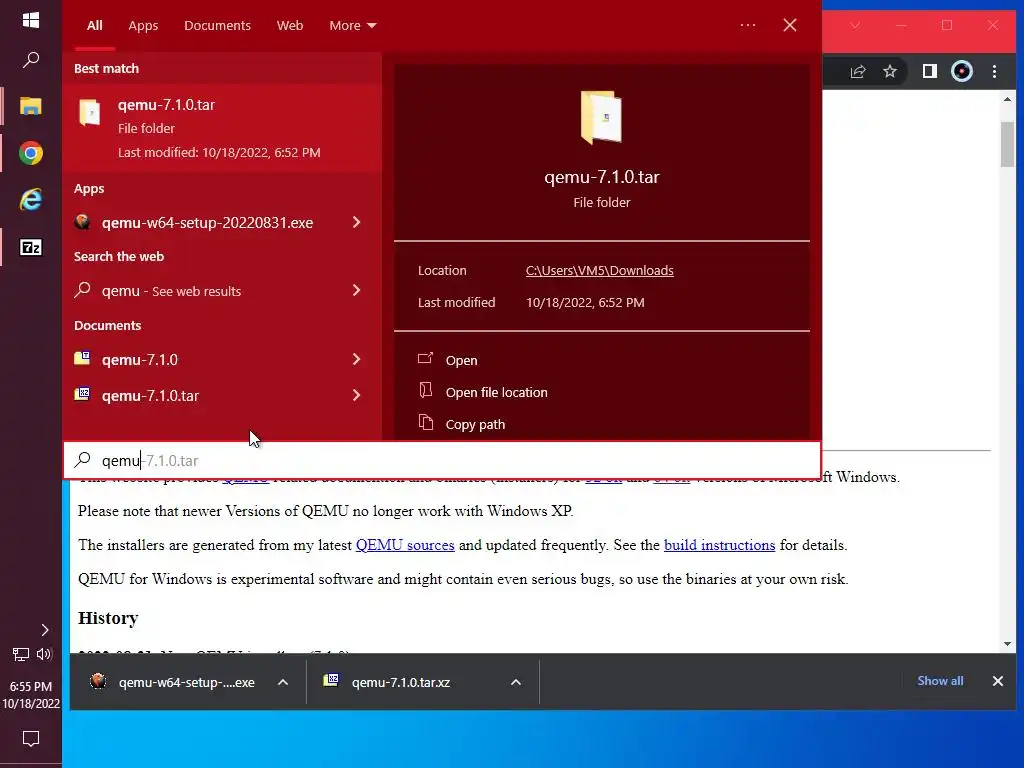Click the Chrome page vertical scrollbar thumb
1024x768 pixels.
(1007, 144)
